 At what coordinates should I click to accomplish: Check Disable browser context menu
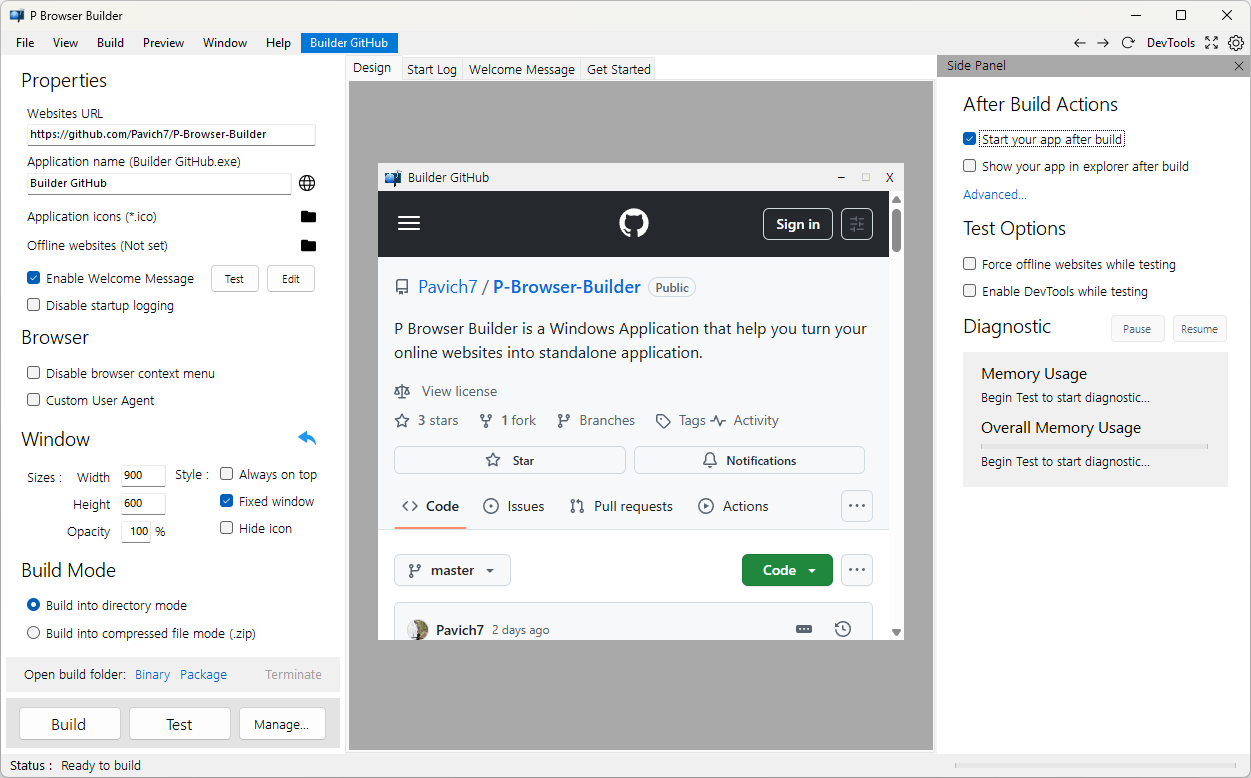click(34, 373)
